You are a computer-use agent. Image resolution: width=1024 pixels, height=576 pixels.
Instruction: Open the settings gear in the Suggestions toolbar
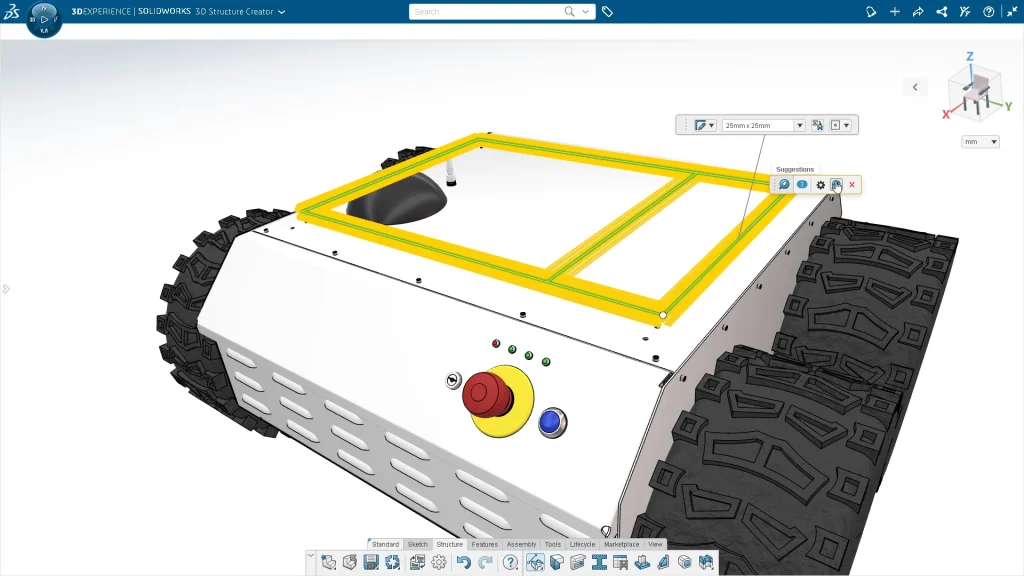(x=820, y=185)
